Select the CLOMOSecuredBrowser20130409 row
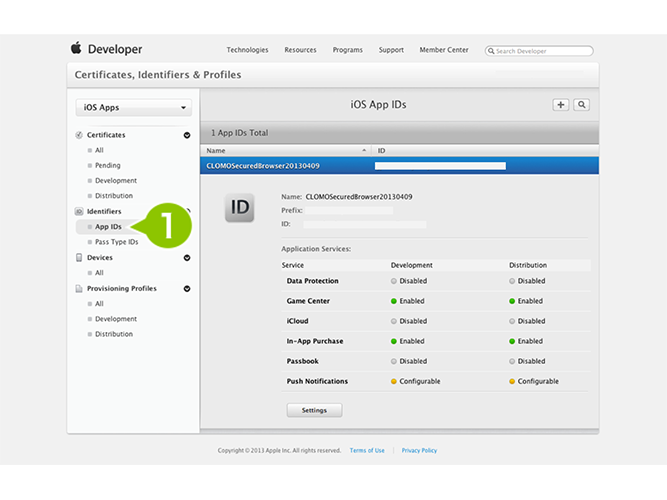The image size is (667, 500). click(399, 166)
